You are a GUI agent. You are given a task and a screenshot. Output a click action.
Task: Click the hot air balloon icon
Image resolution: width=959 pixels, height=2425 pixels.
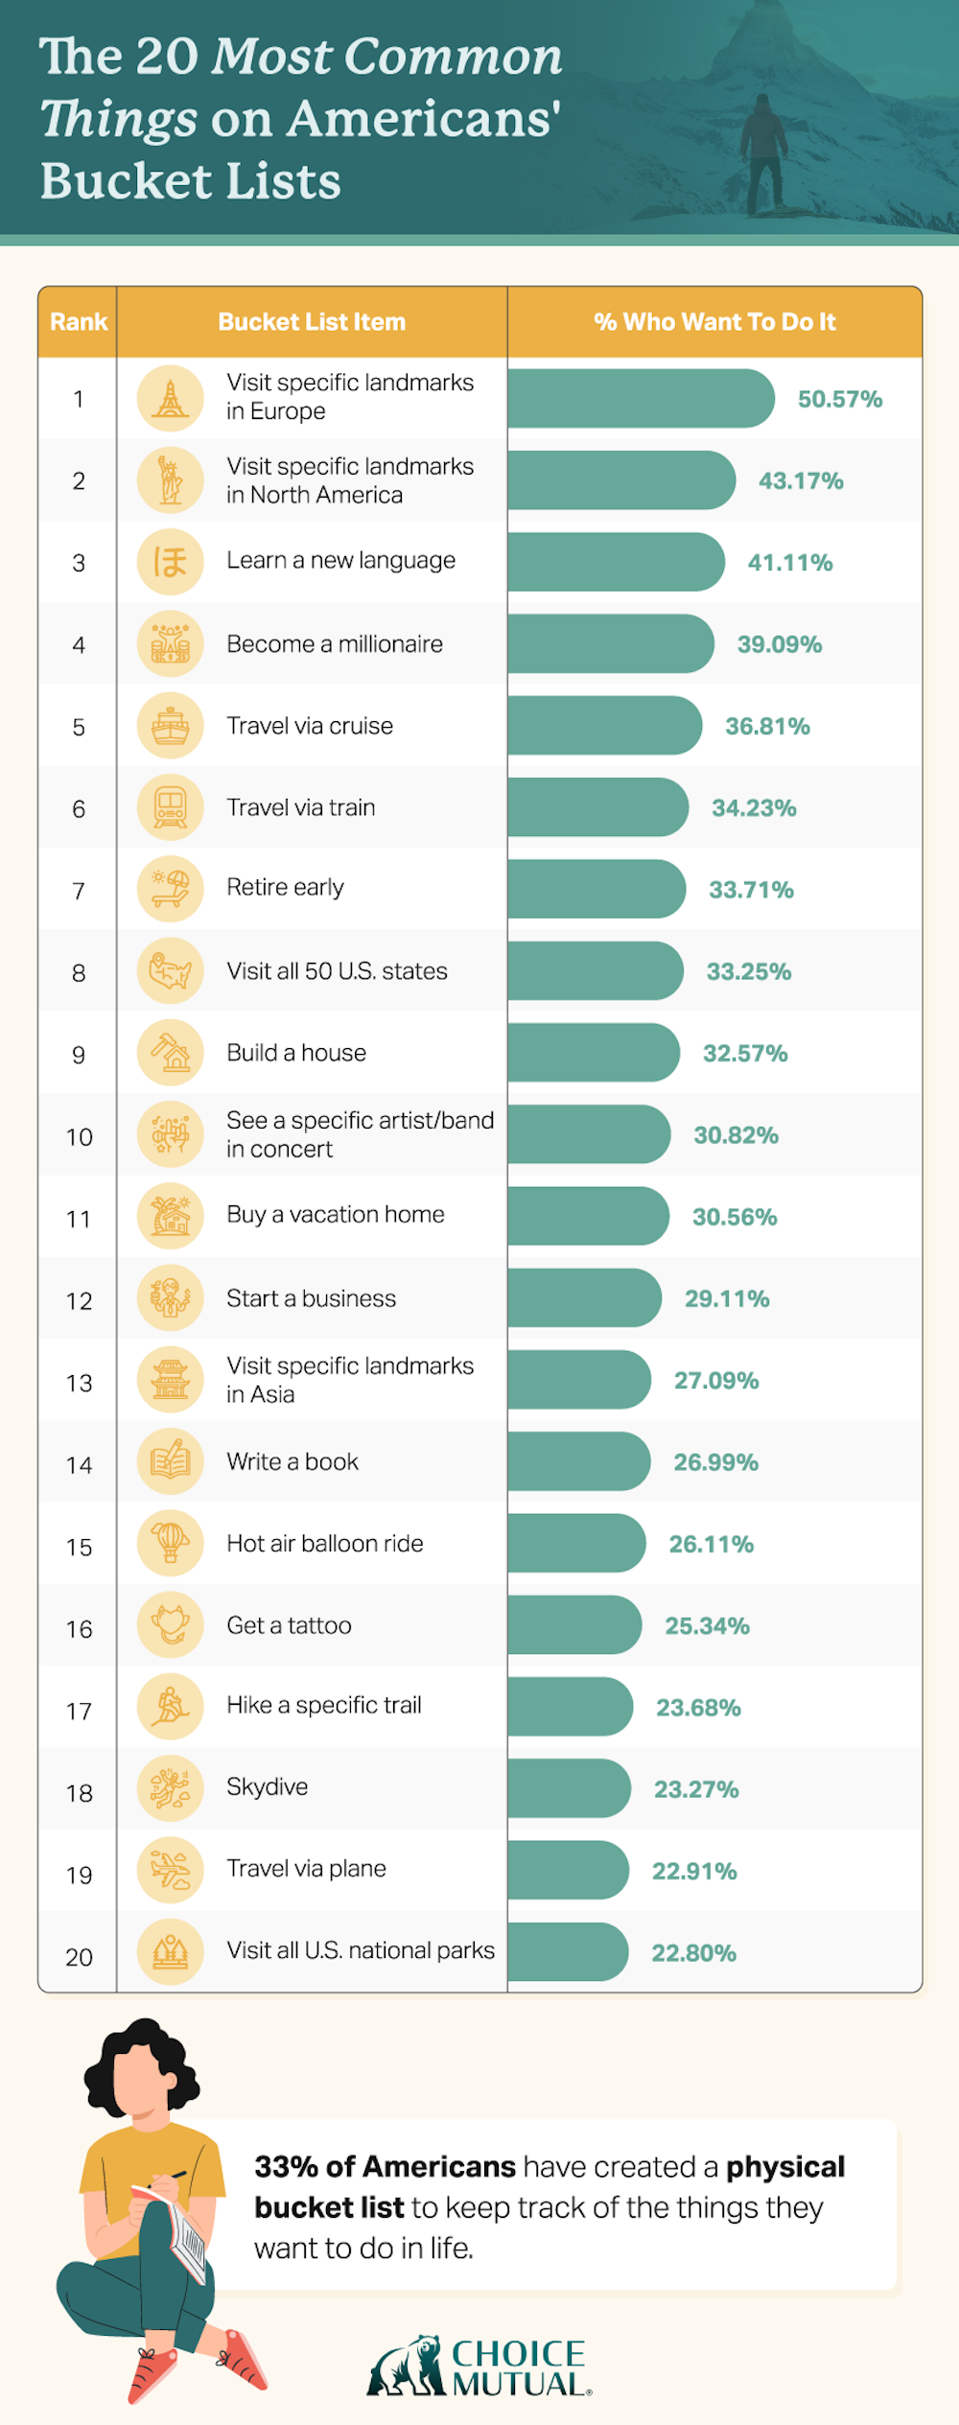pos(170,1544)
